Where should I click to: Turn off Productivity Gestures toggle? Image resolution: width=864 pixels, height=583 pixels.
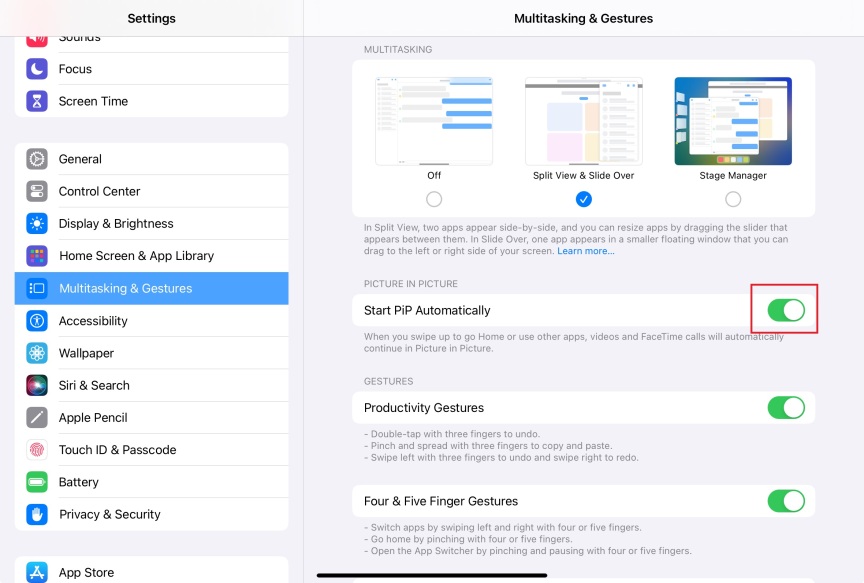pyautogui.click(x=786, y=408)
